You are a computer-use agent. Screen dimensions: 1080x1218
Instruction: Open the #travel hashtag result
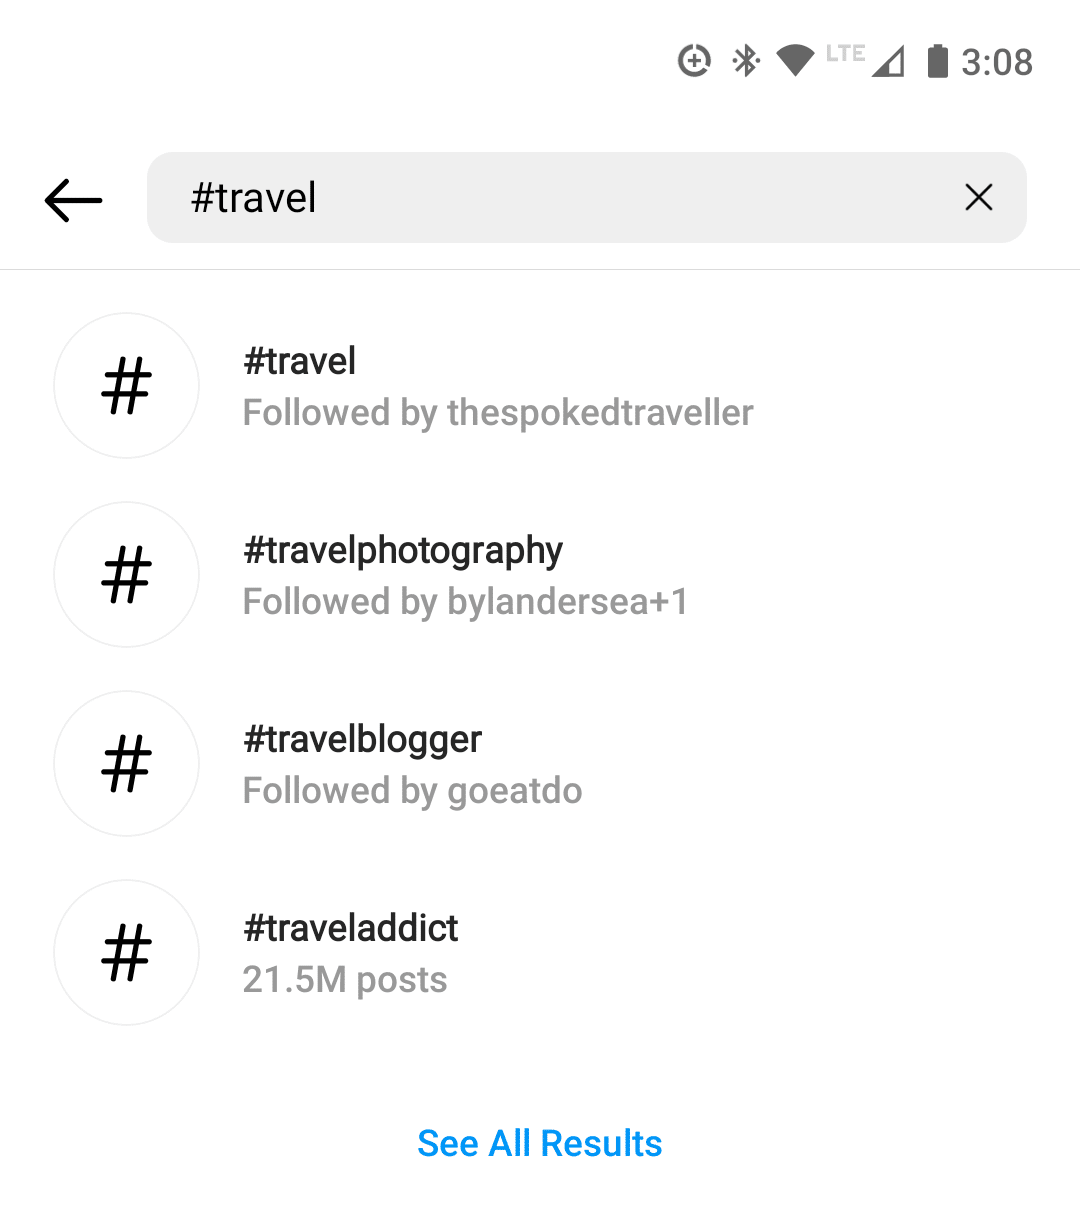point(300,361)
